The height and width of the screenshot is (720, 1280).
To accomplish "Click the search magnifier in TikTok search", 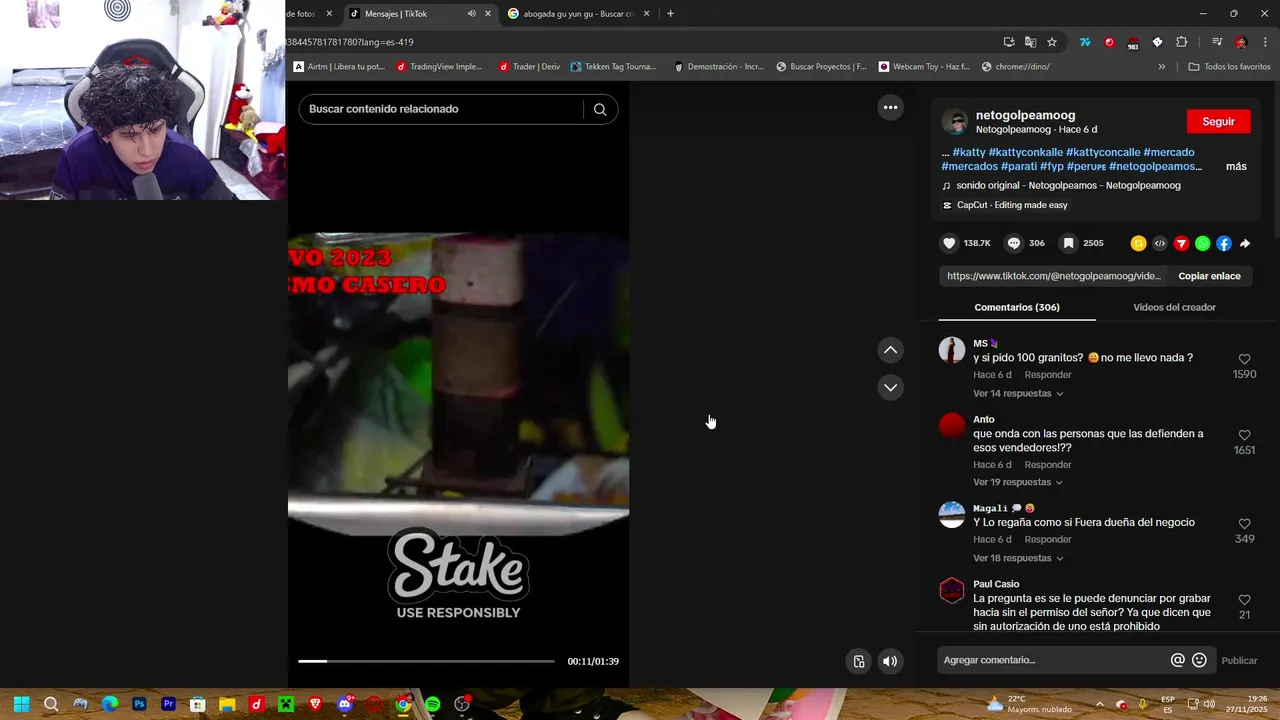I will (600, 109).
